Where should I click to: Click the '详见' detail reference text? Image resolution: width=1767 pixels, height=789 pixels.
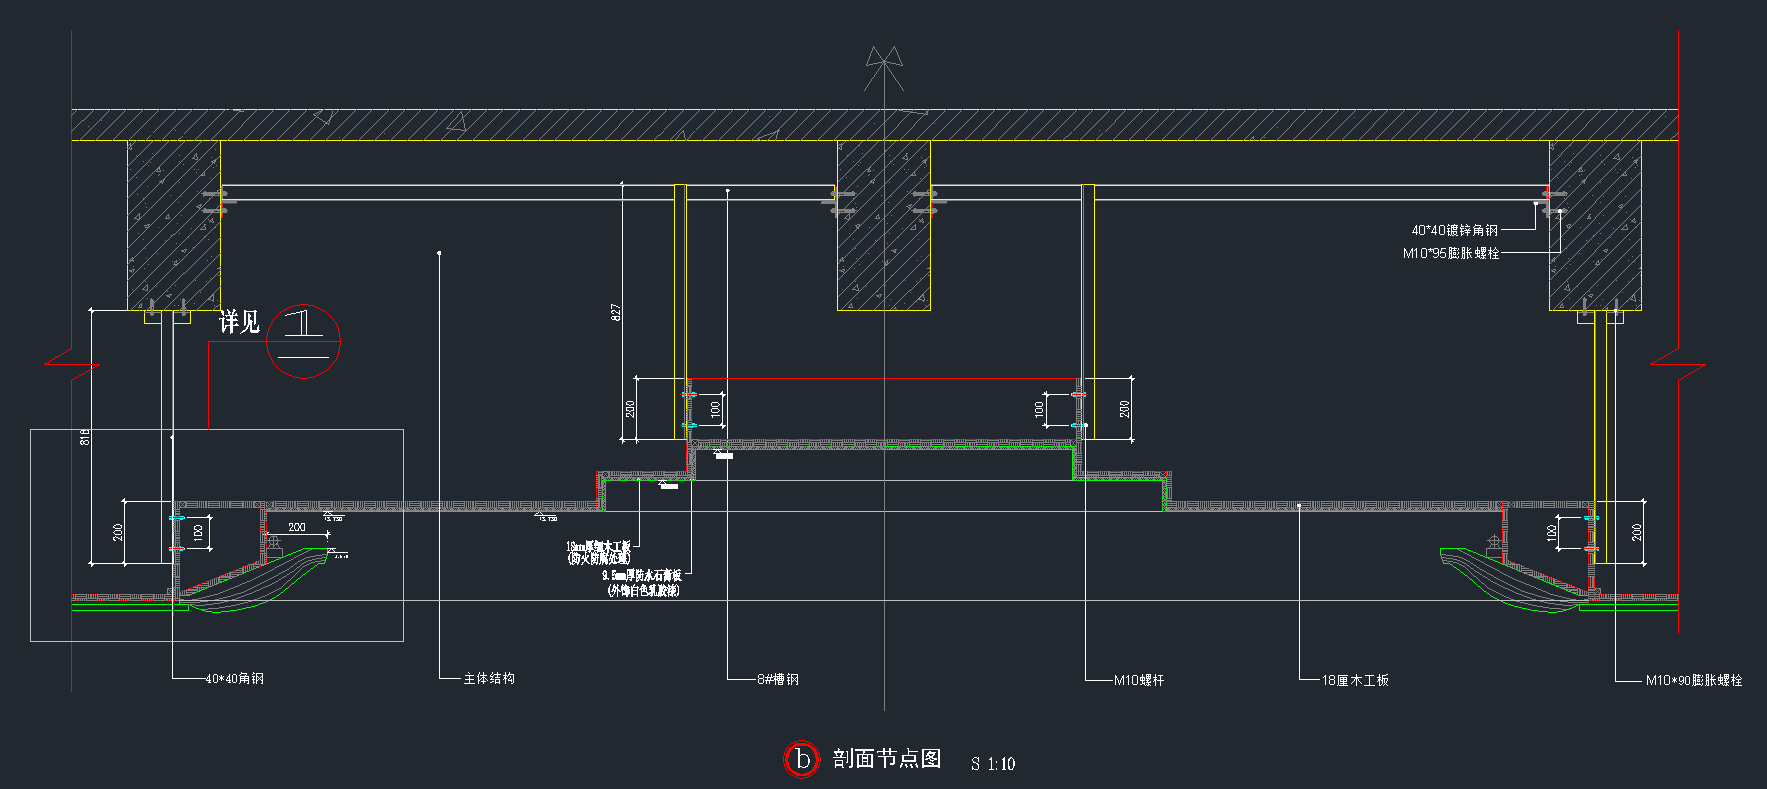point(239,322)
